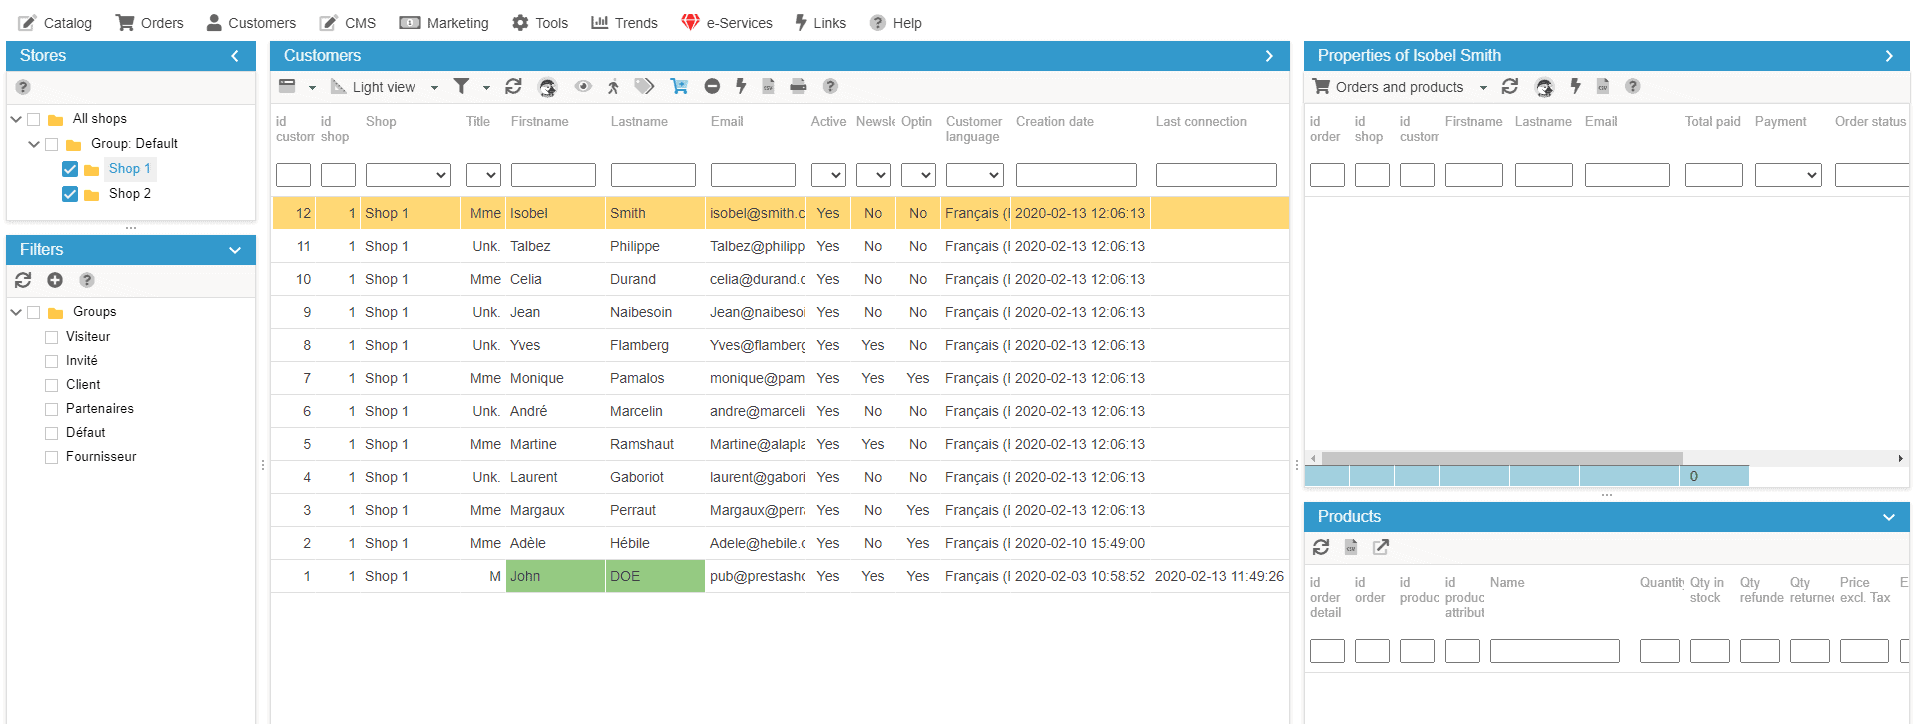Open the Products panel external link icon
Image resolution: width=1914 pixels, height=724 pixels.
point(1381,547)
